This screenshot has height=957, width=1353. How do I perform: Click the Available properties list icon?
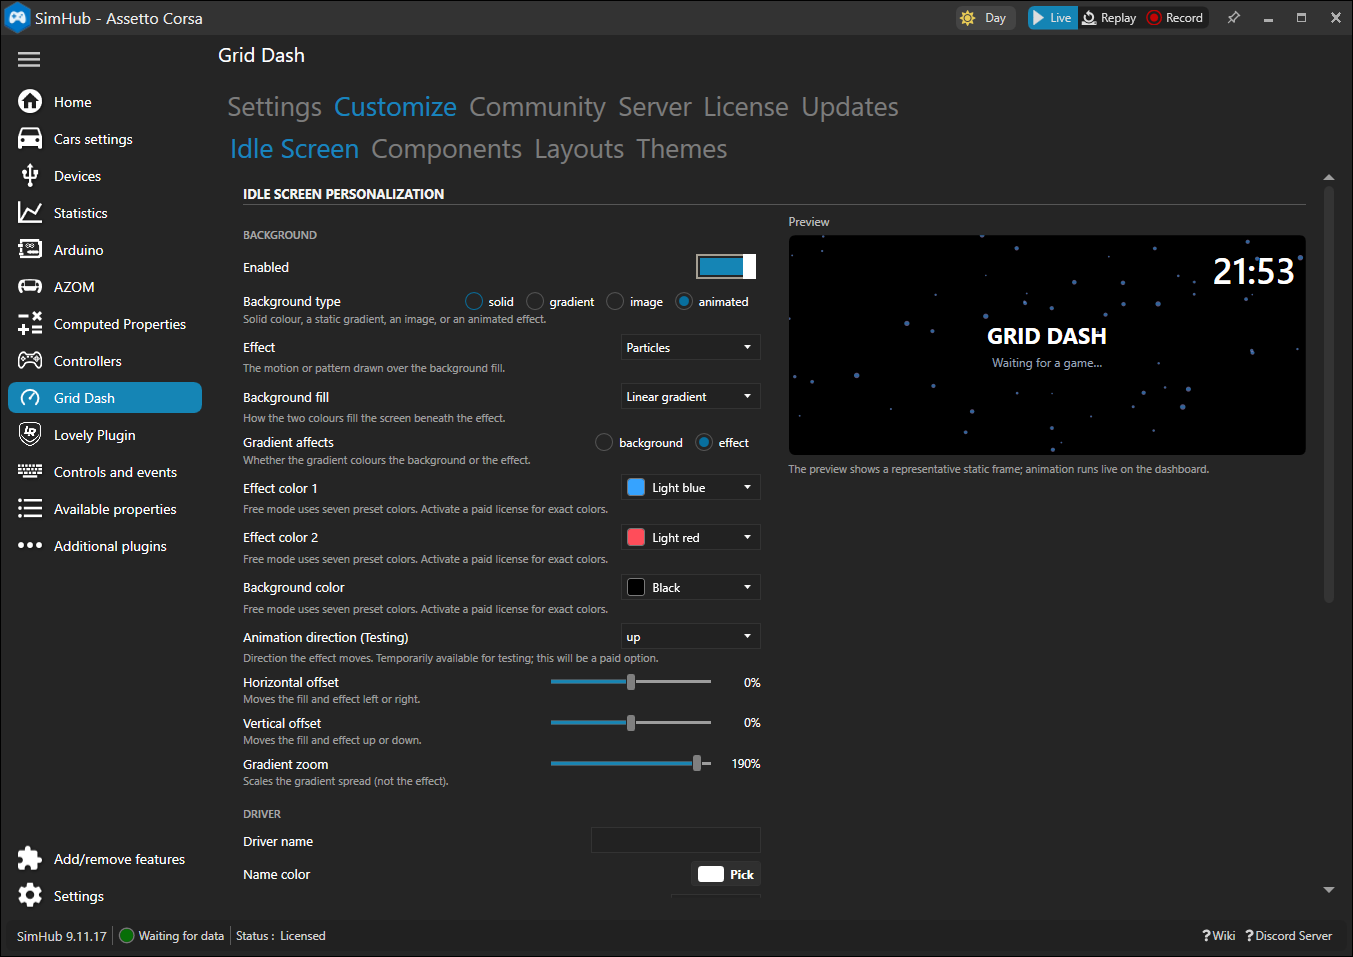pyautogui.click(x=30, y=508)
